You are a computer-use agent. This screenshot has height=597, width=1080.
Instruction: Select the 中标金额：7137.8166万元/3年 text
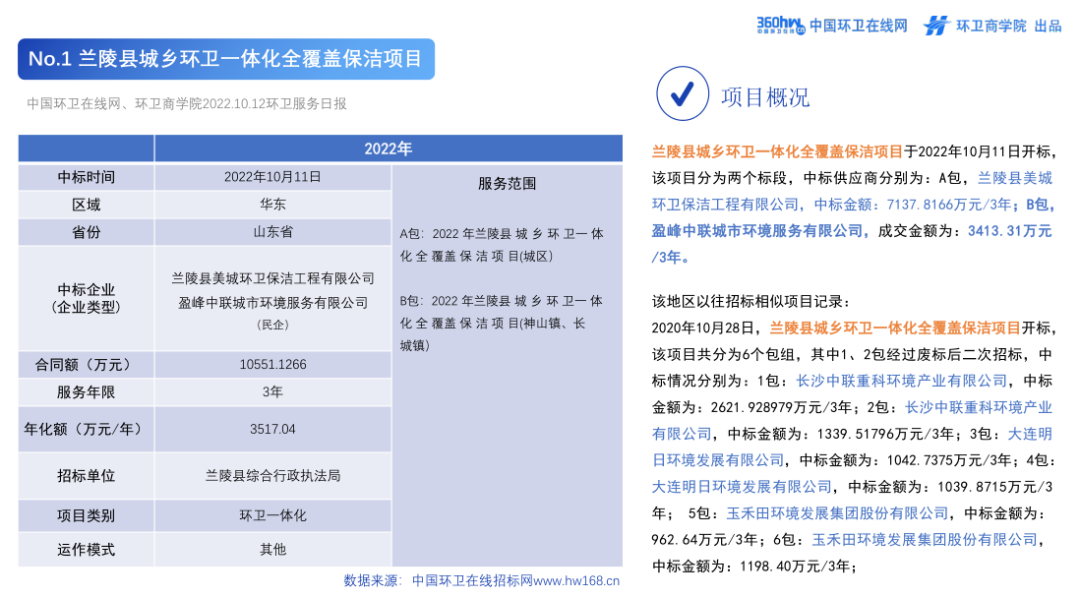(913, 205)
